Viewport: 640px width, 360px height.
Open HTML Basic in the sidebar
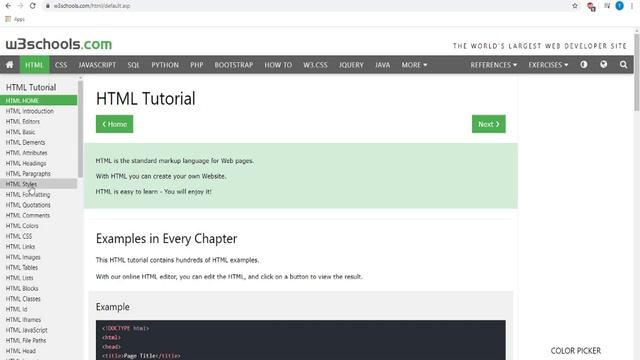(38, 132)
